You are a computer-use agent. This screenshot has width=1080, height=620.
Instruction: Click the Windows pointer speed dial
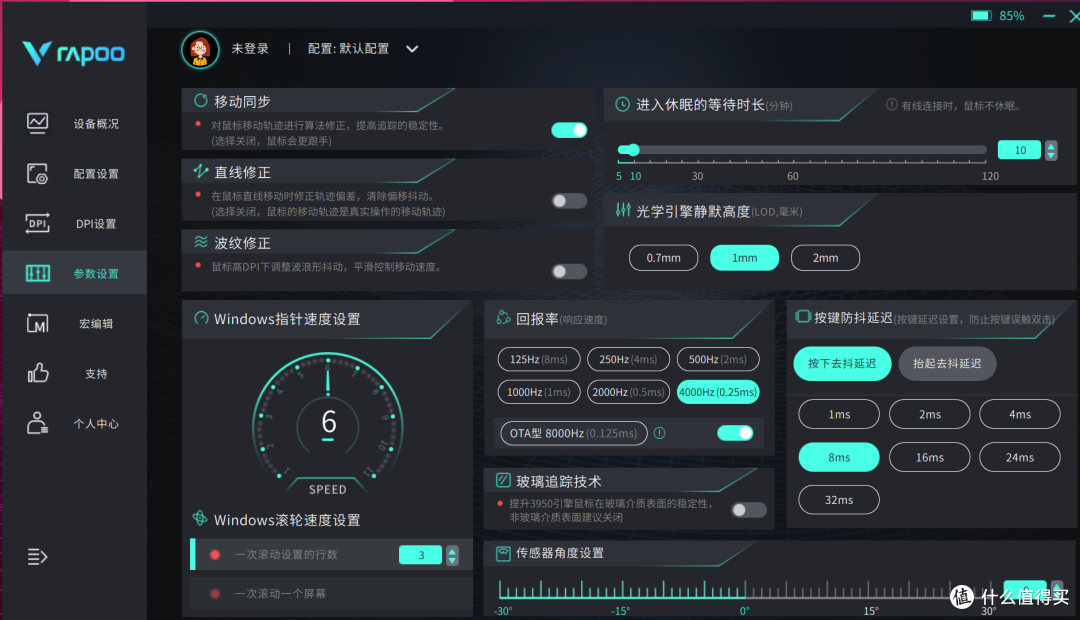tap(328, 423)
